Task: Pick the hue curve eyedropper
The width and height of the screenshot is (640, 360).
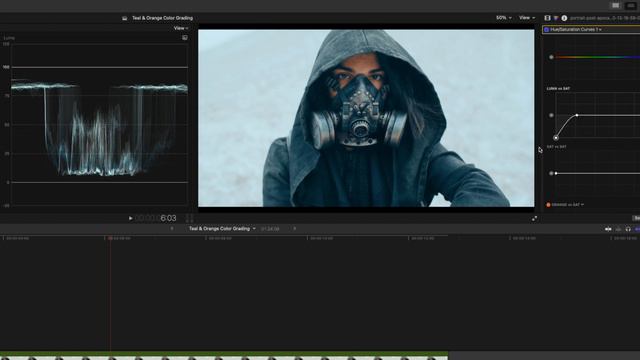Action: (551, 57)
